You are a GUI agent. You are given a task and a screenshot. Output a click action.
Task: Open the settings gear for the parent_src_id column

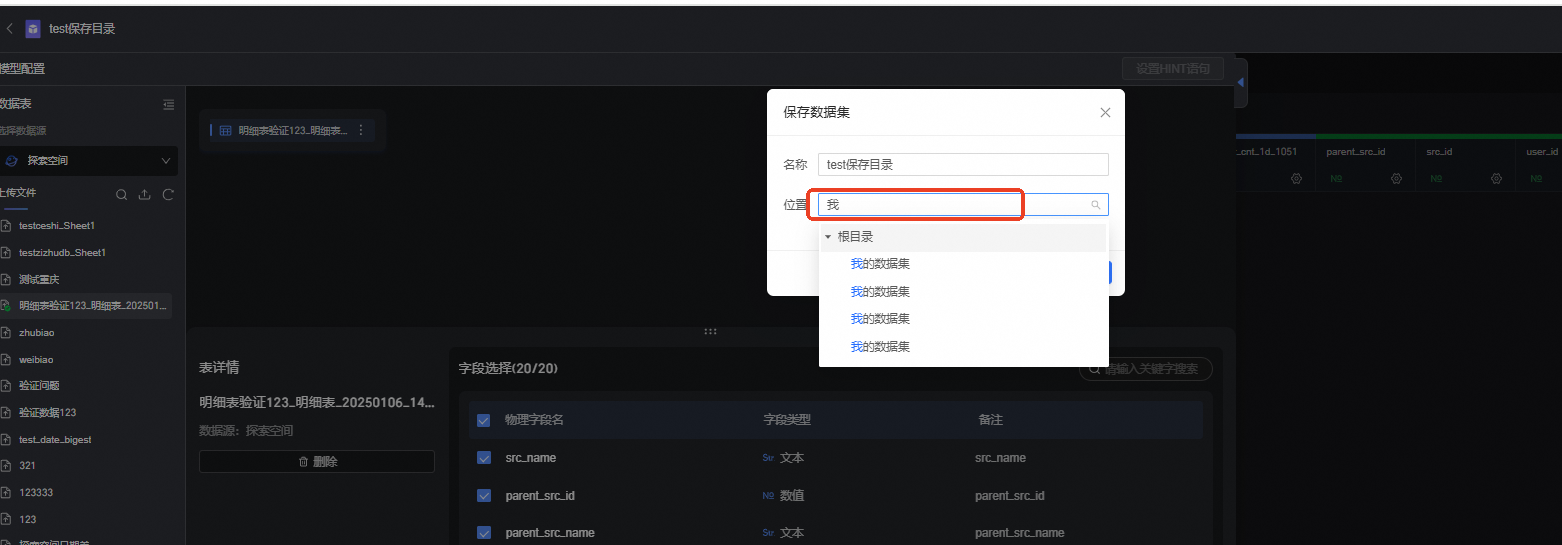pos(1396,178)
